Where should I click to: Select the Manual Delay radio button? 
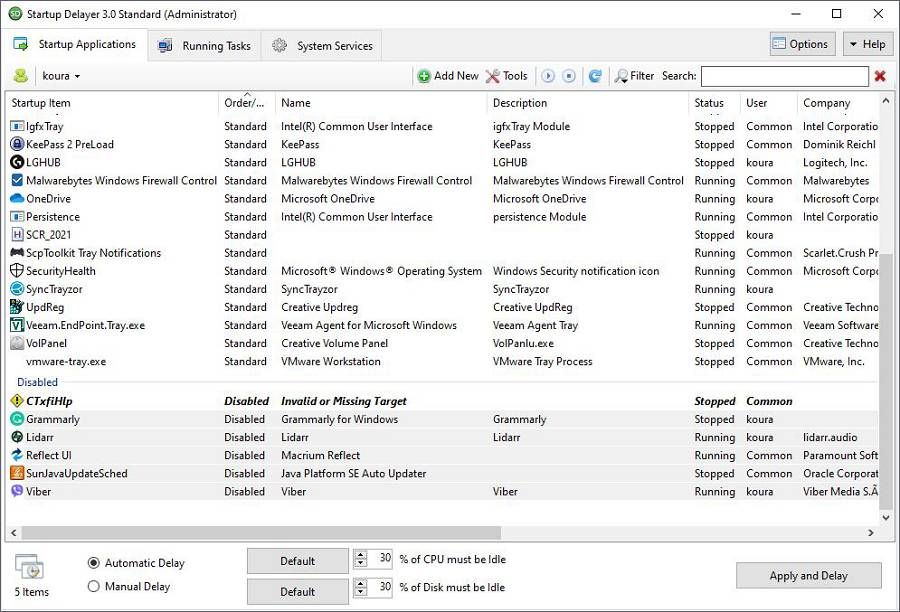pyautogui.click(x=95, y=588)
